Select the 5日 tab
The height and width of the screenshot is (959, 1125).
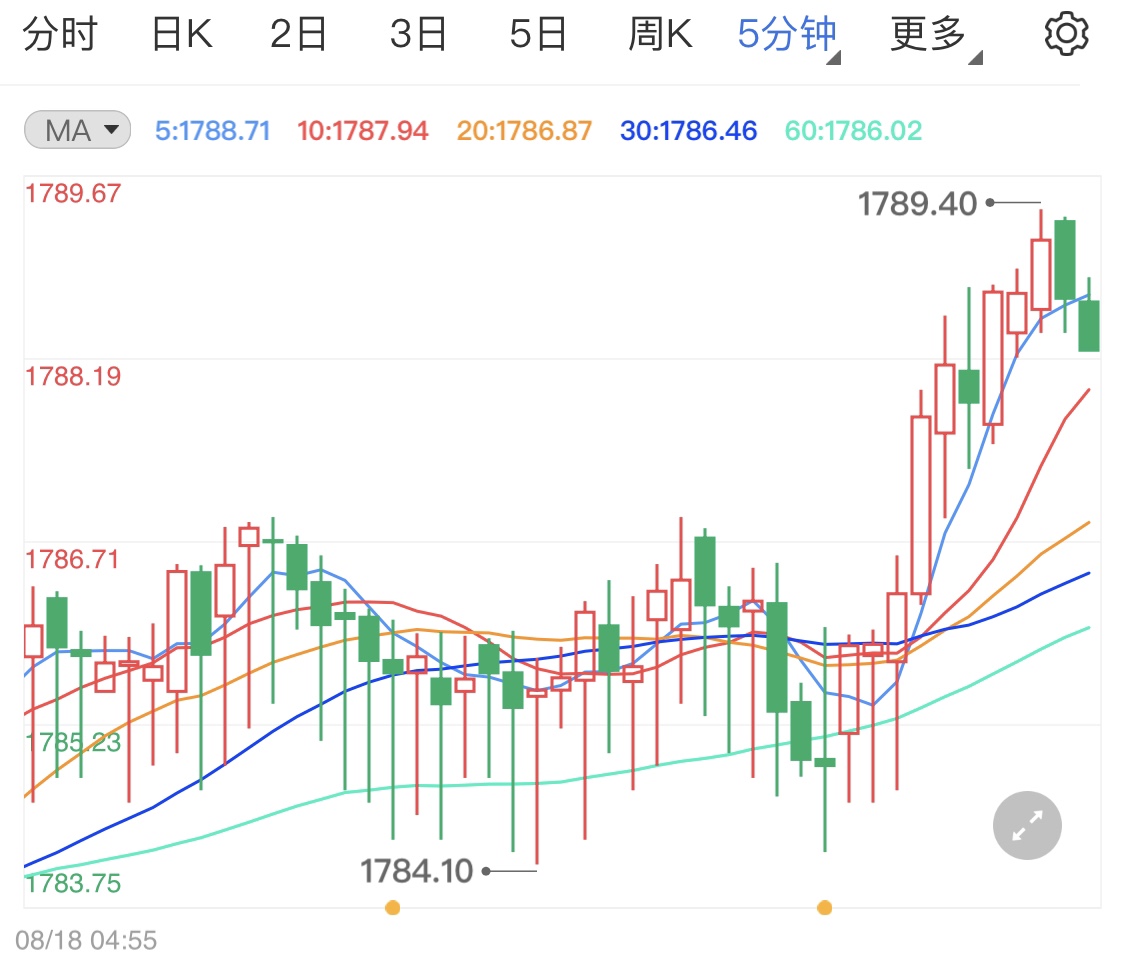pos(538,34)
